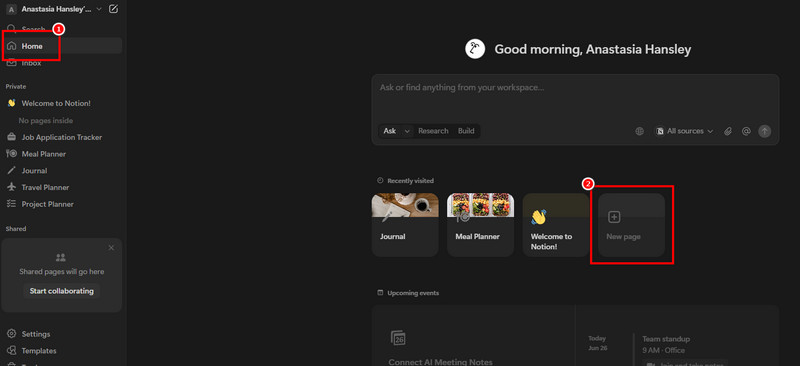
Task: Click the palm tree avatar icon
Action: [474, 49]
